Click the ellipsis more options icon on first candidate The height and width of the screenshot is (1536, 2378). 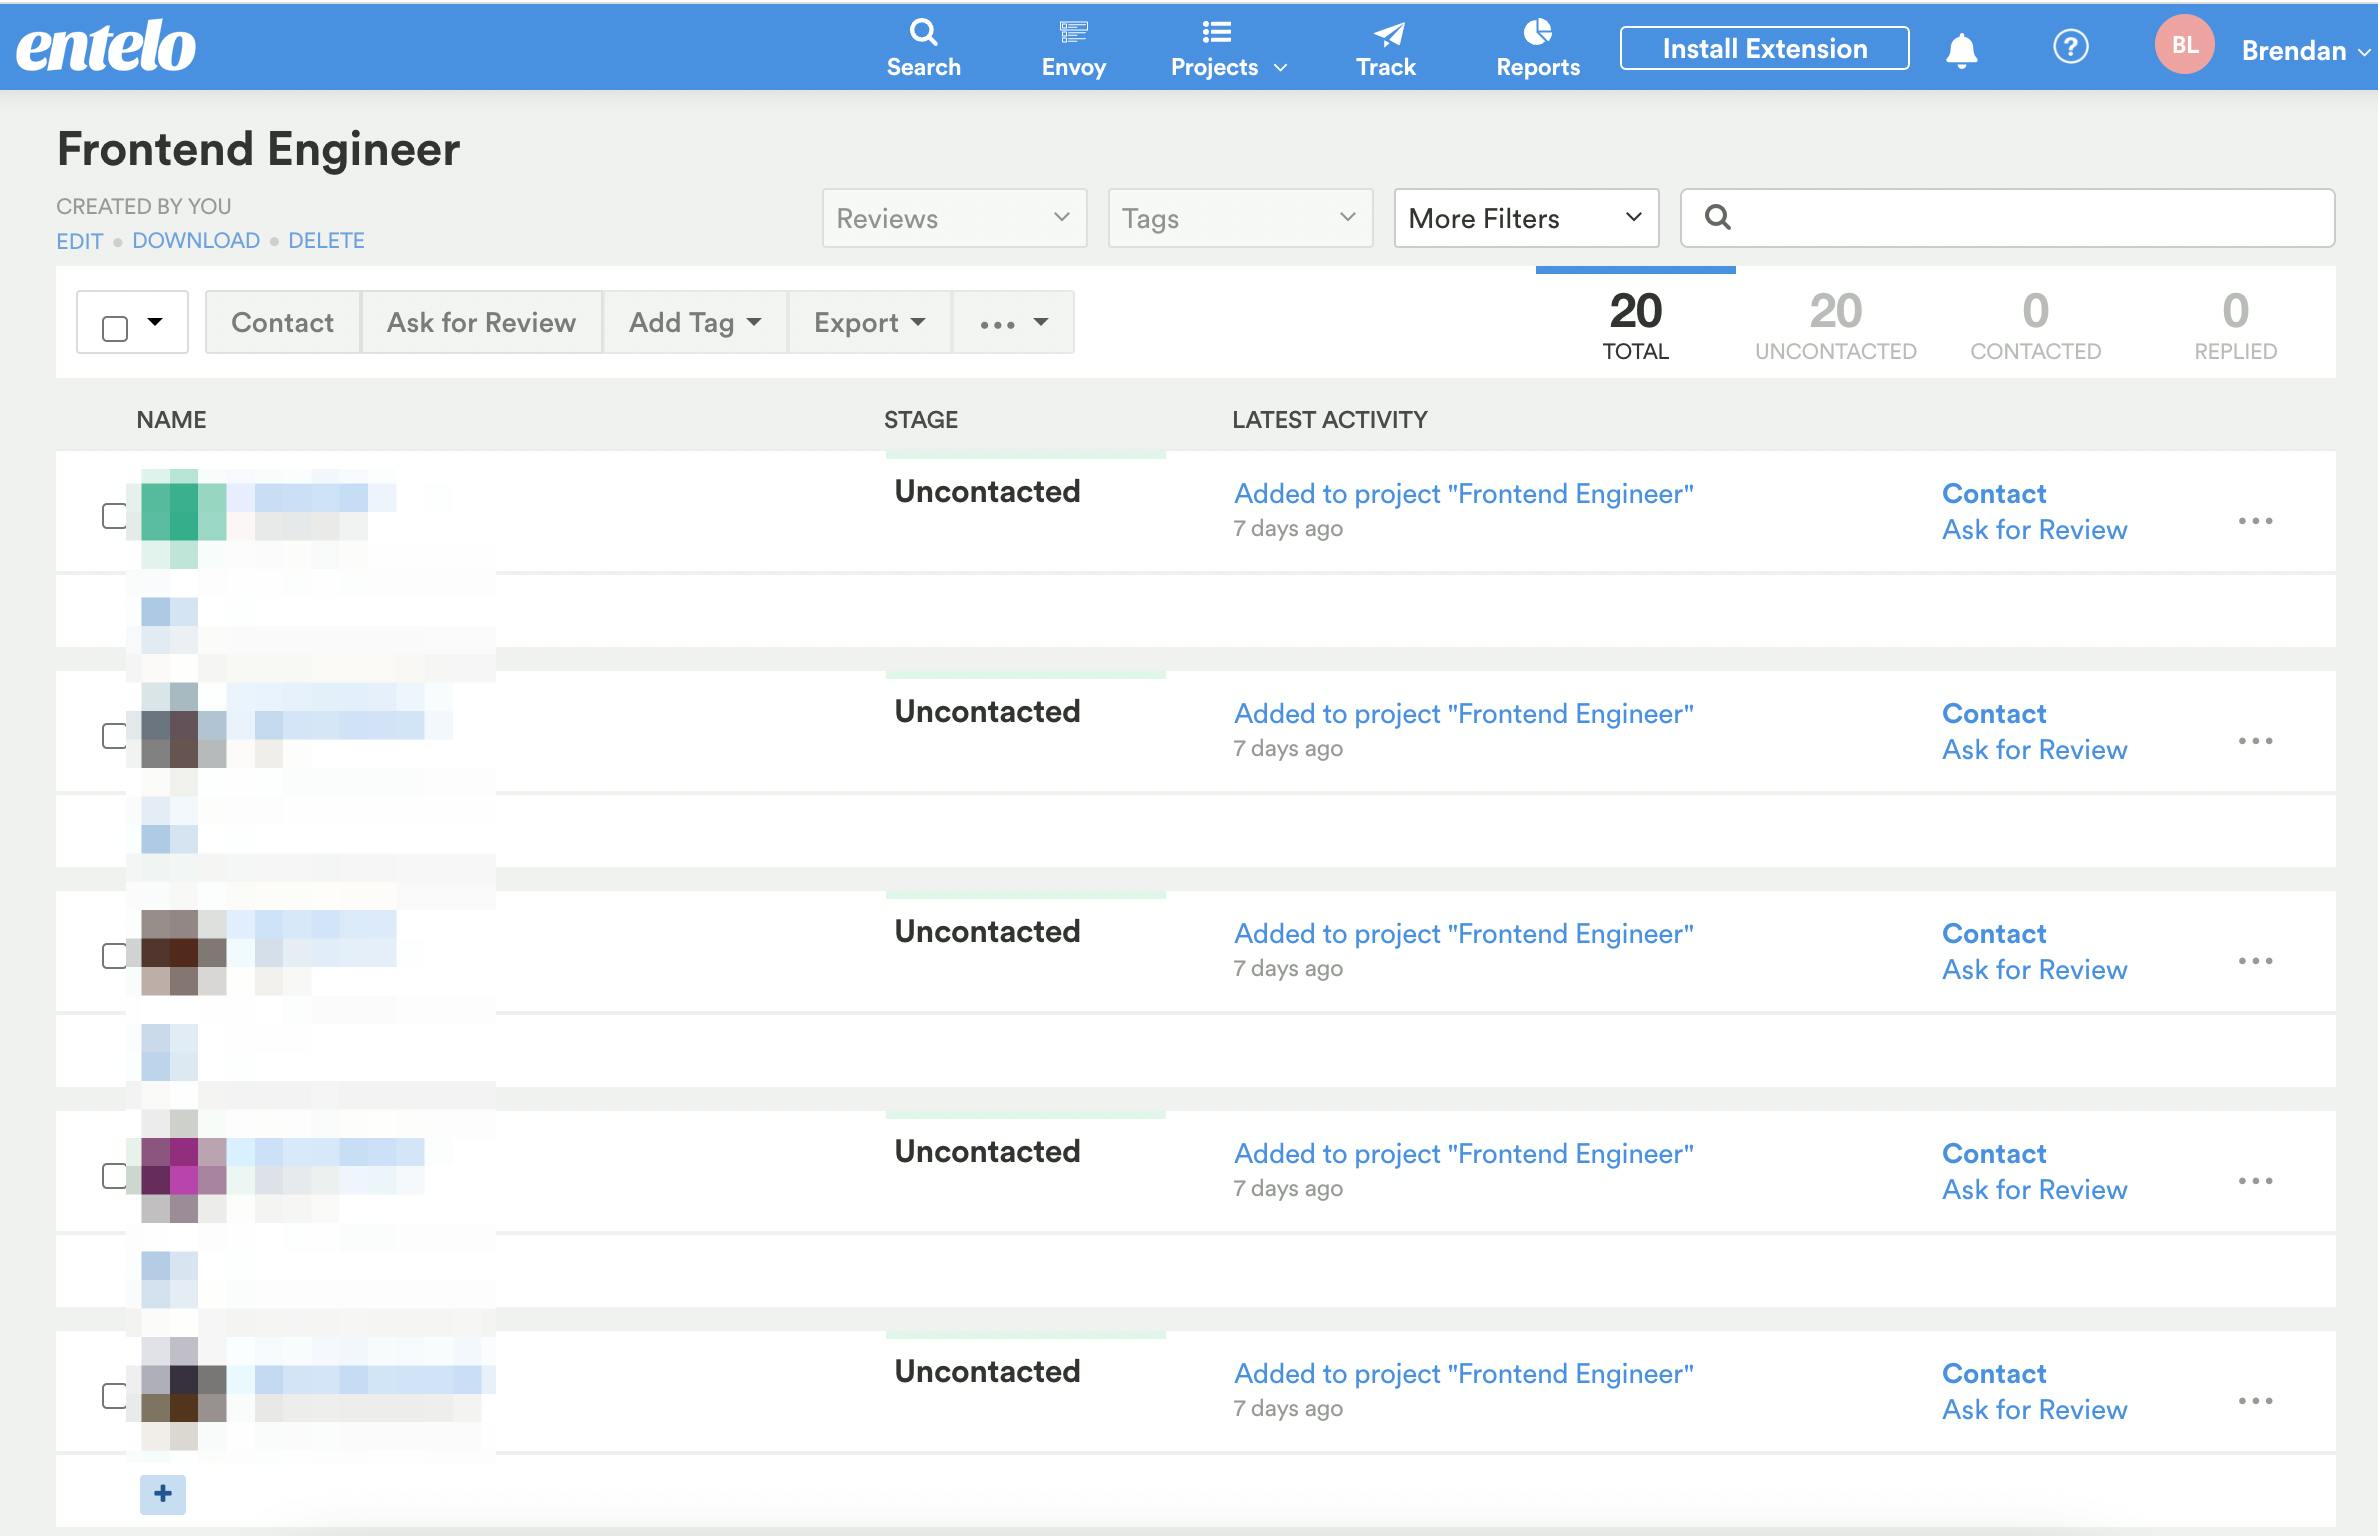coord(2255,520)
